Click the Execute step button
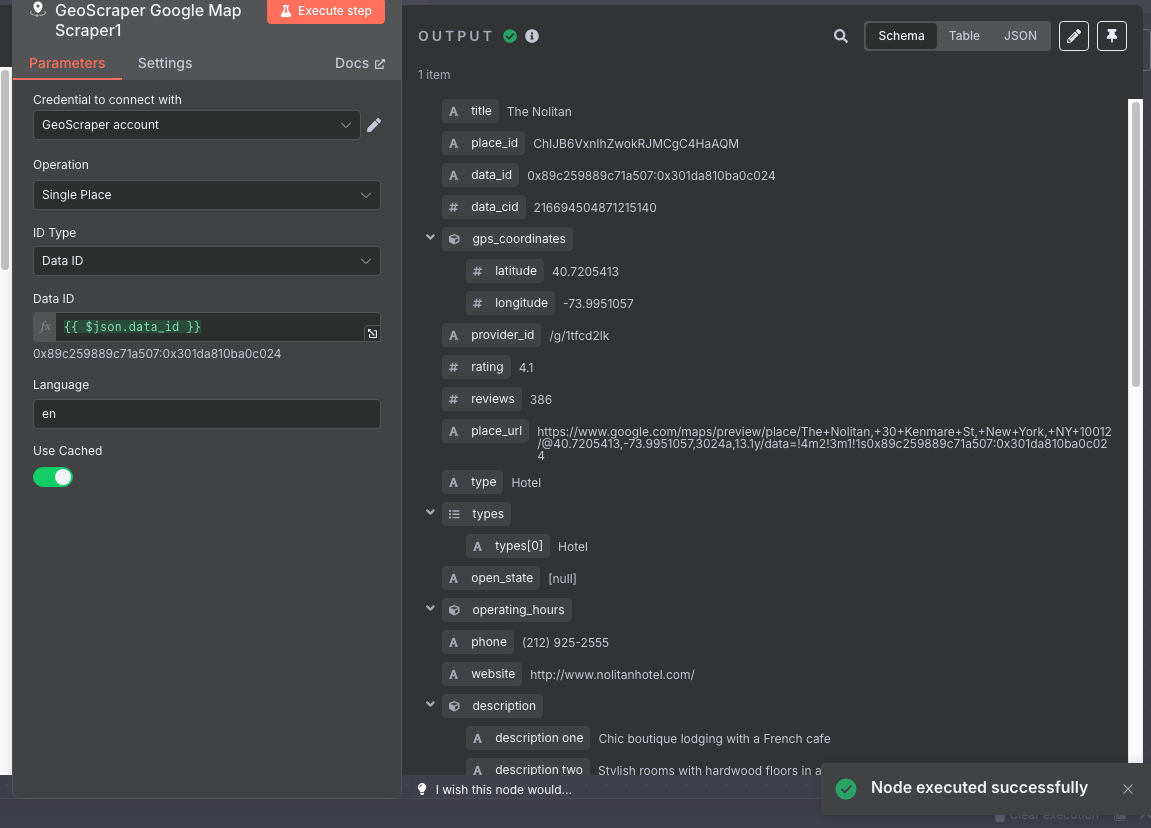This screenshot has width=1151, height=828. [326, 11]
